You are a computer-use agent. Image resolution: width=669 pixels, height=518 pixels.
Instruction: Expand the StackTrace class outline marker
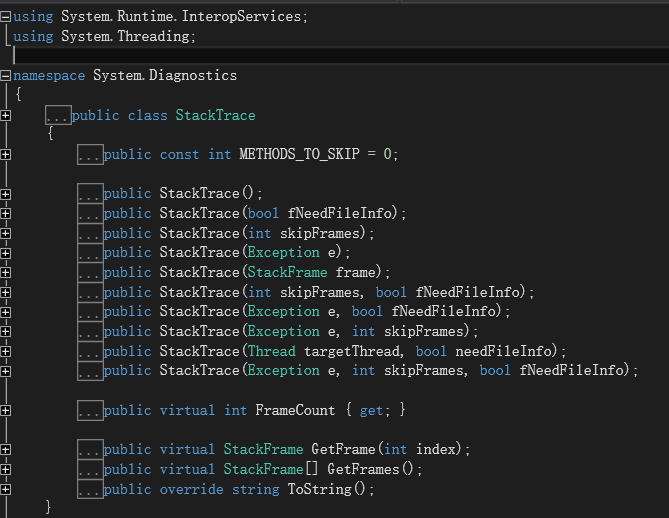[x=6, y=115]
